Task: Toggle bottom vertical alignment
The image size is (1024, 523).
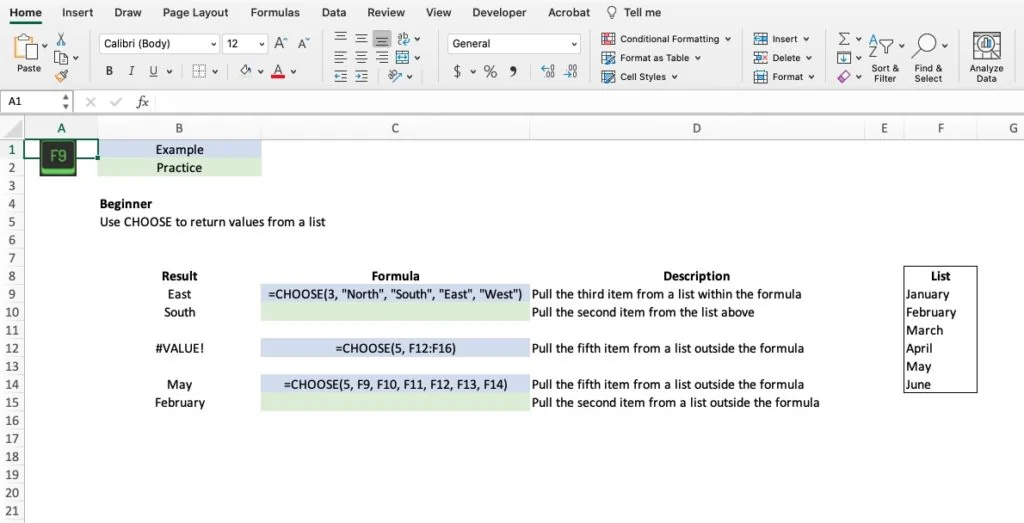Action: point(382,39)
